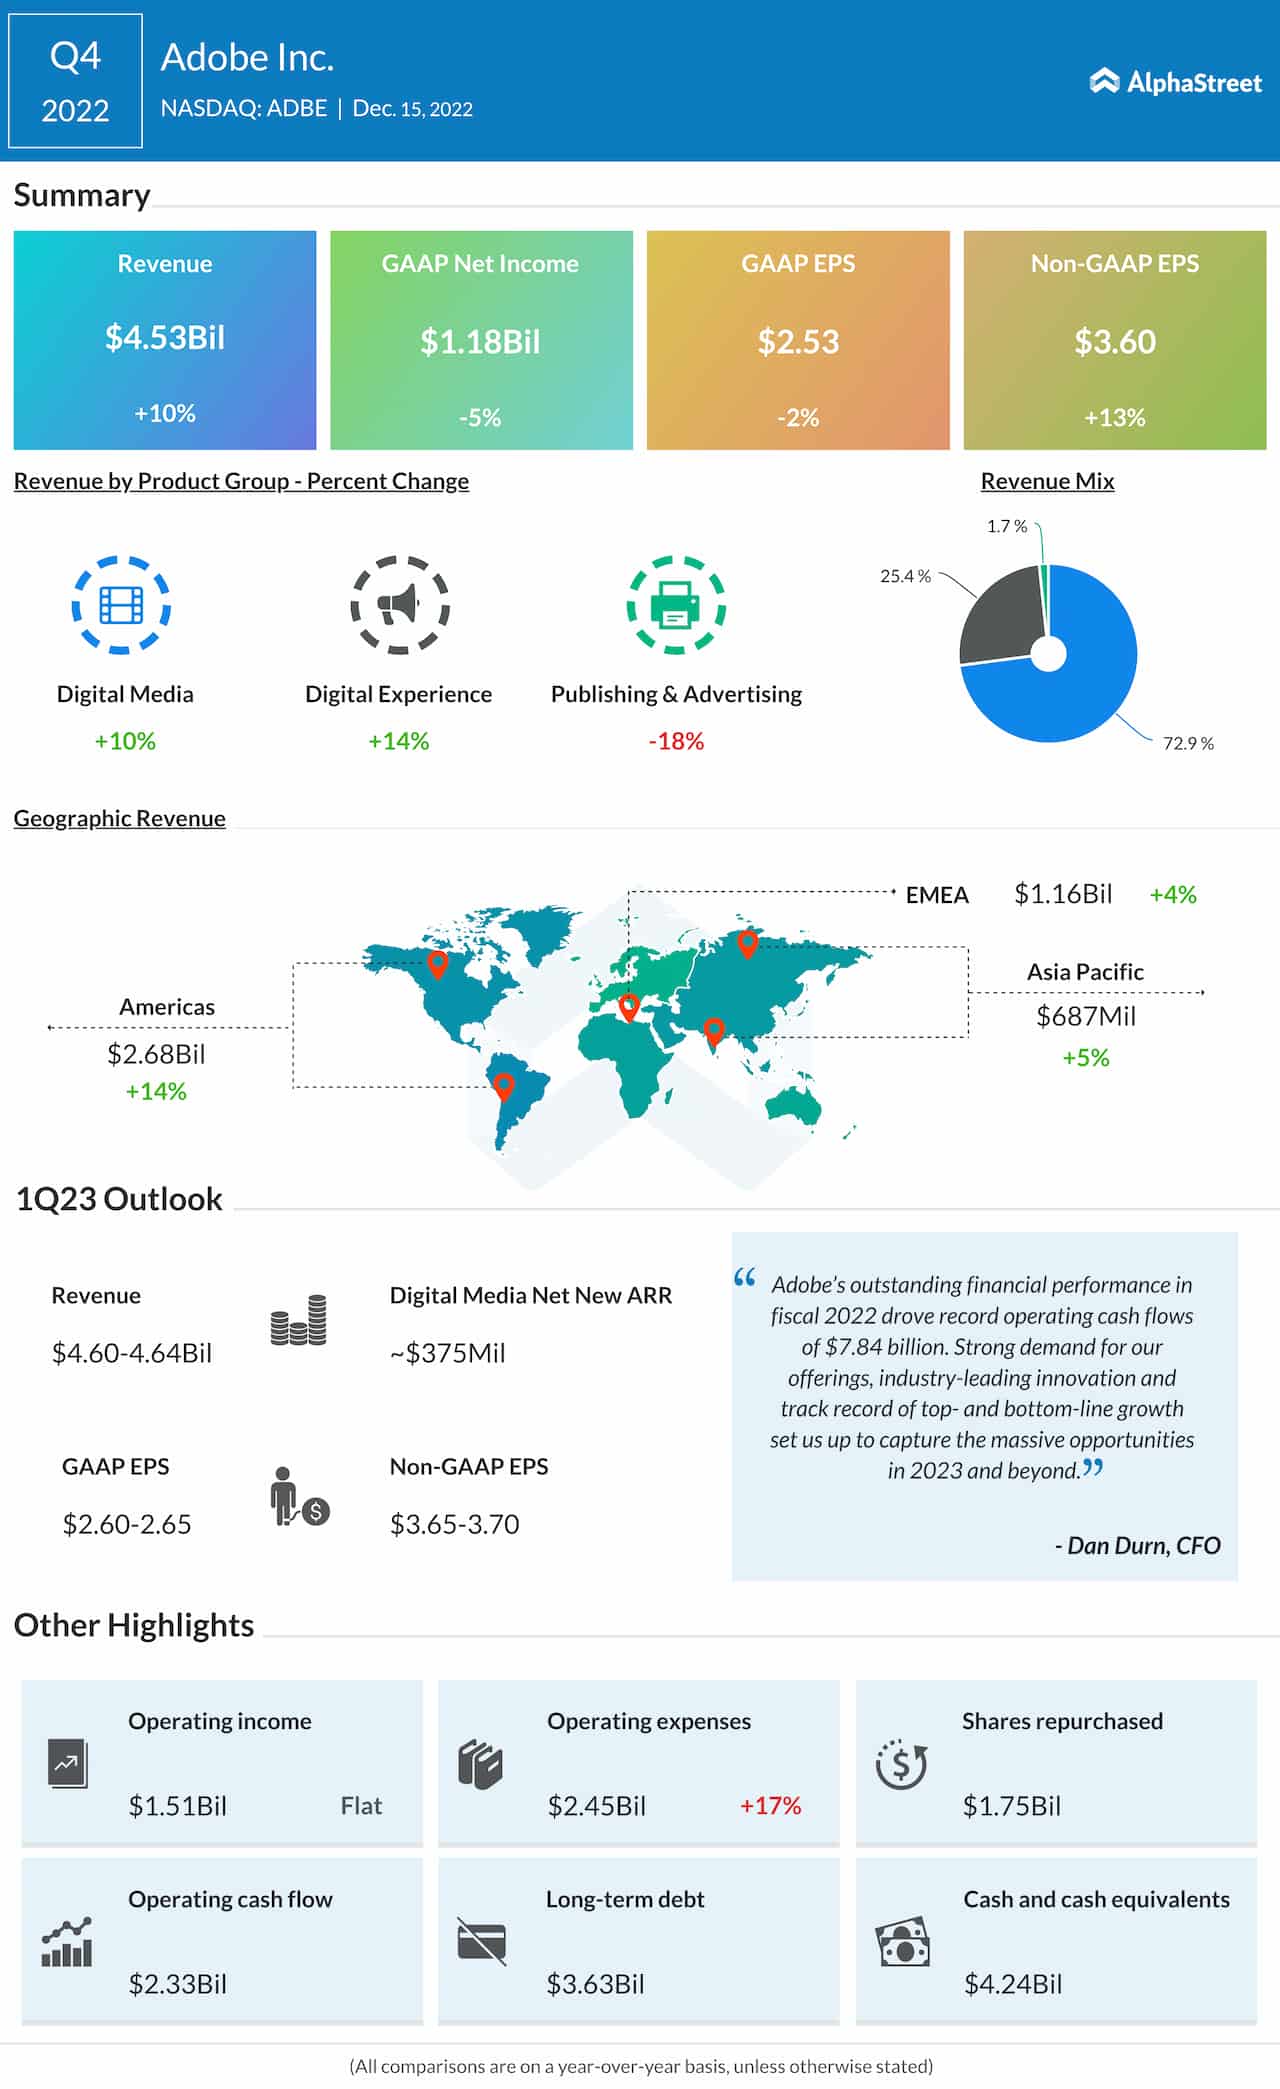Click the map pin on North America

point(437,964)
